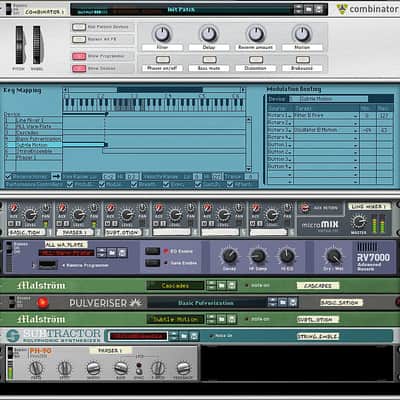Toggle the Show Devices button
The height and width of the screenshot is (400, 400).
tap(79, 68)
